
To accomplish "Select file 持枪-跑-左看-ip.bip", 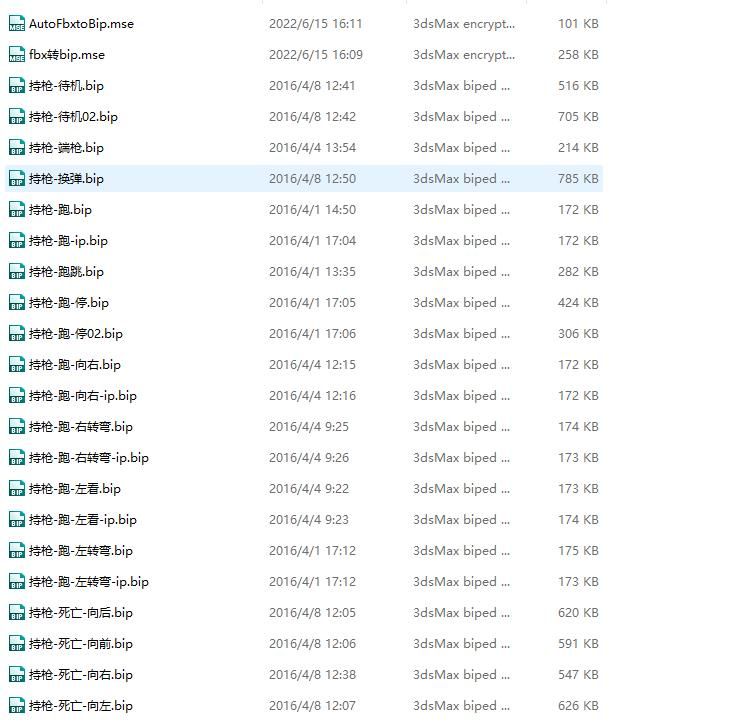I will (x=83, y=520).
